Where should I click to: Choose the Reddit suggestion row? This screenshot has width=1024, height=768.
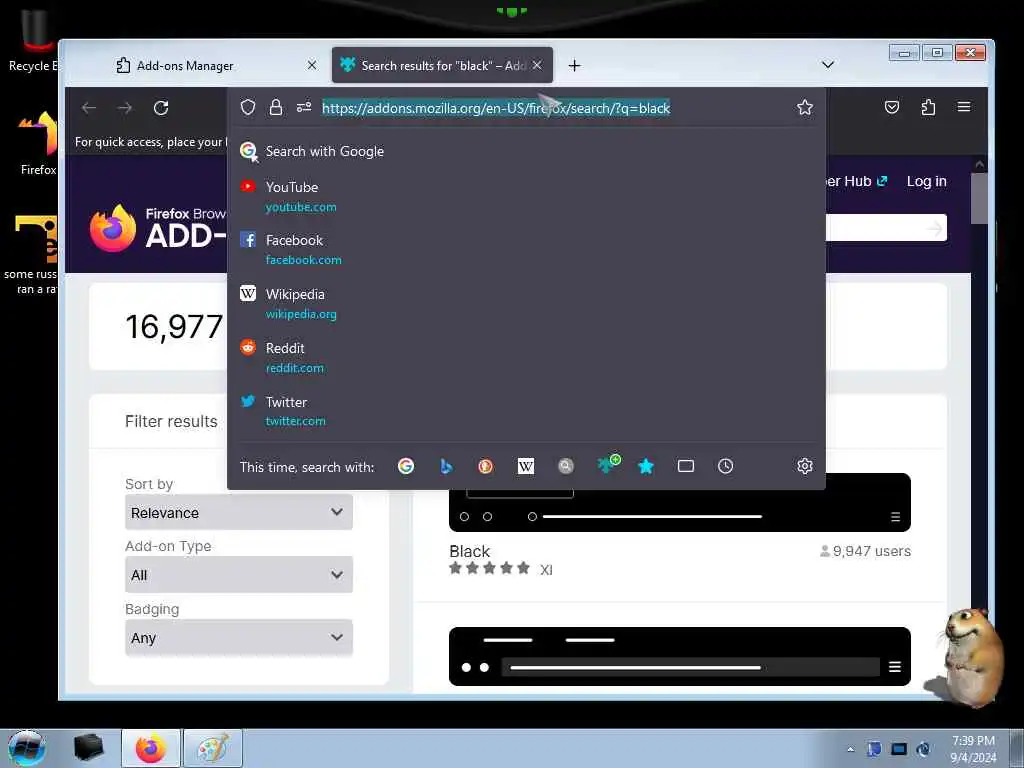click(x=526, y=357)
